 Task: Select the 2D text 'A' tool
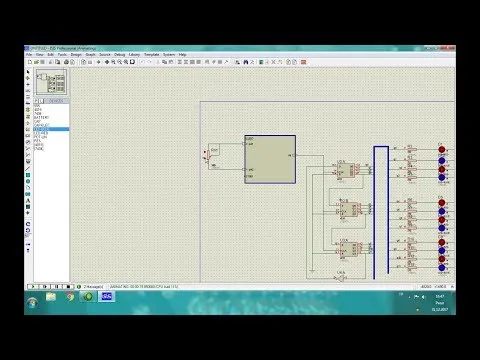(28, 201)
